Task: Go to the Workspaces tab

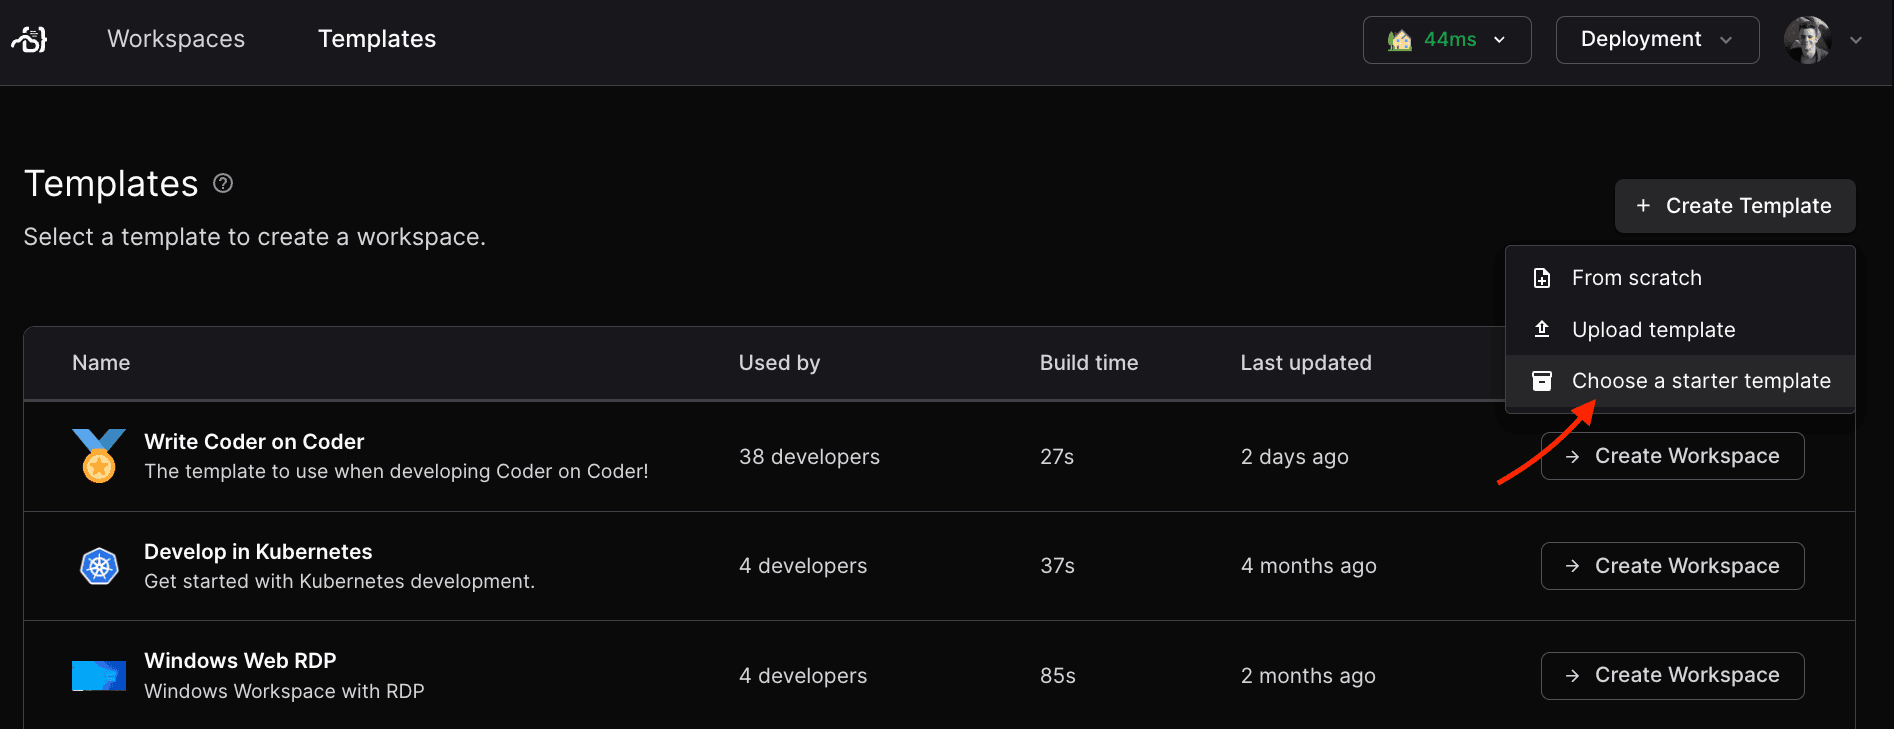Action: [176, 39]
